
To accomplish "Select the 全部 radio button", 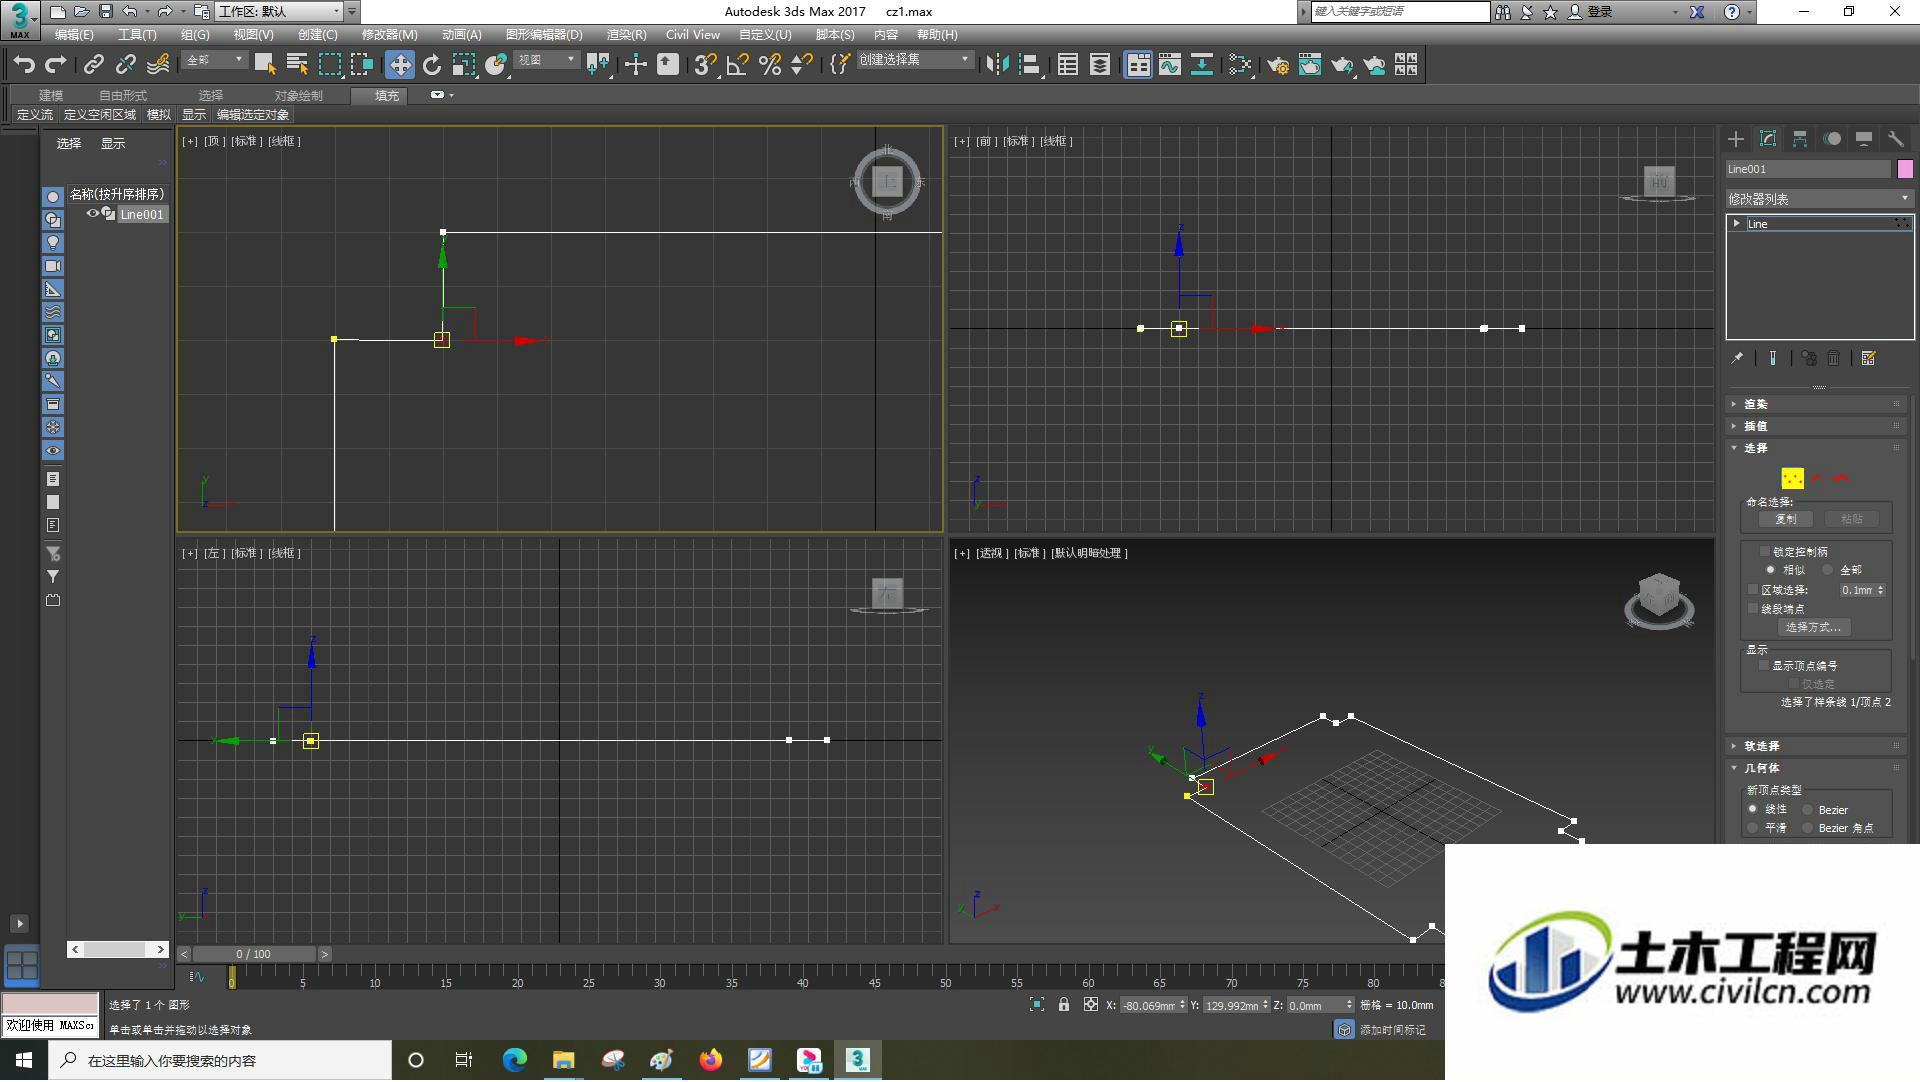I will point(1828,569).
